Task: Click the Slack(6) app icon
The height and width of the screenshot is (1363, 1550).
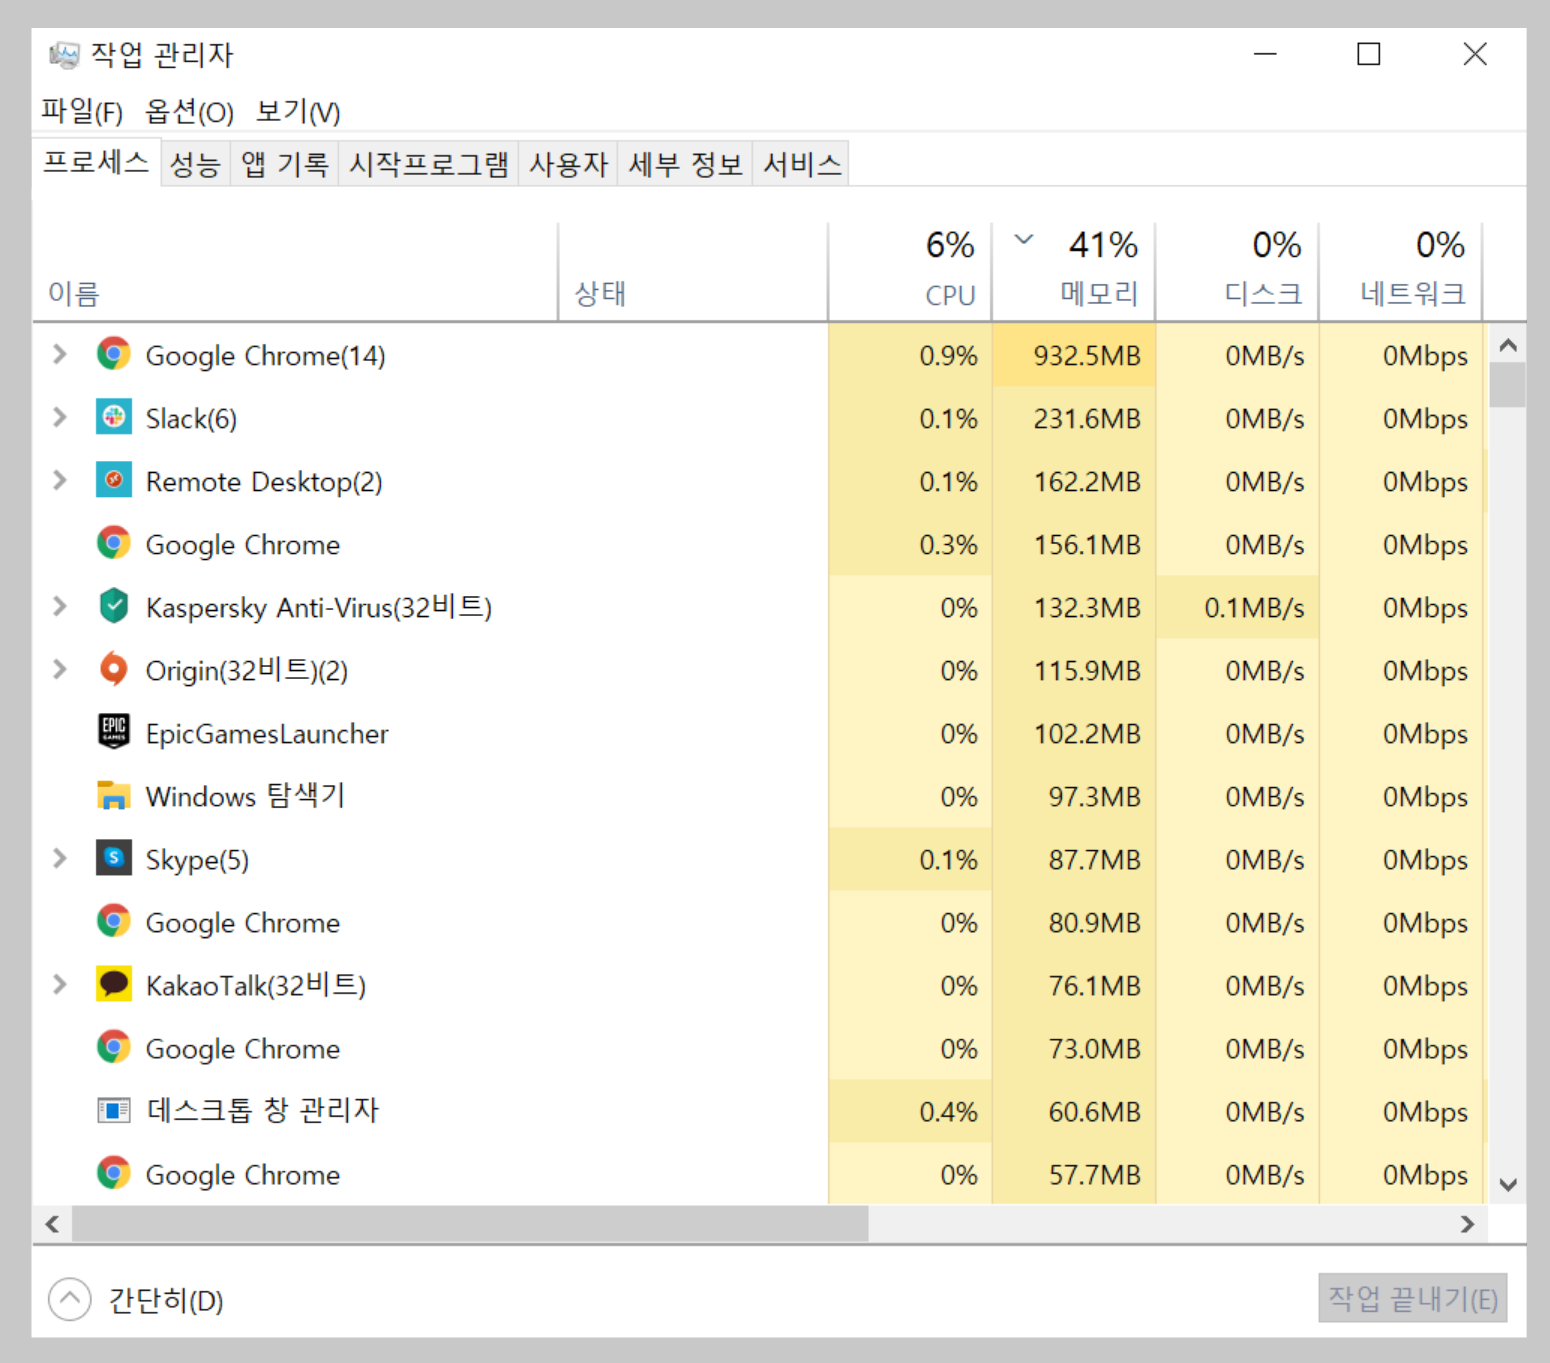Action: coord(114,417)
